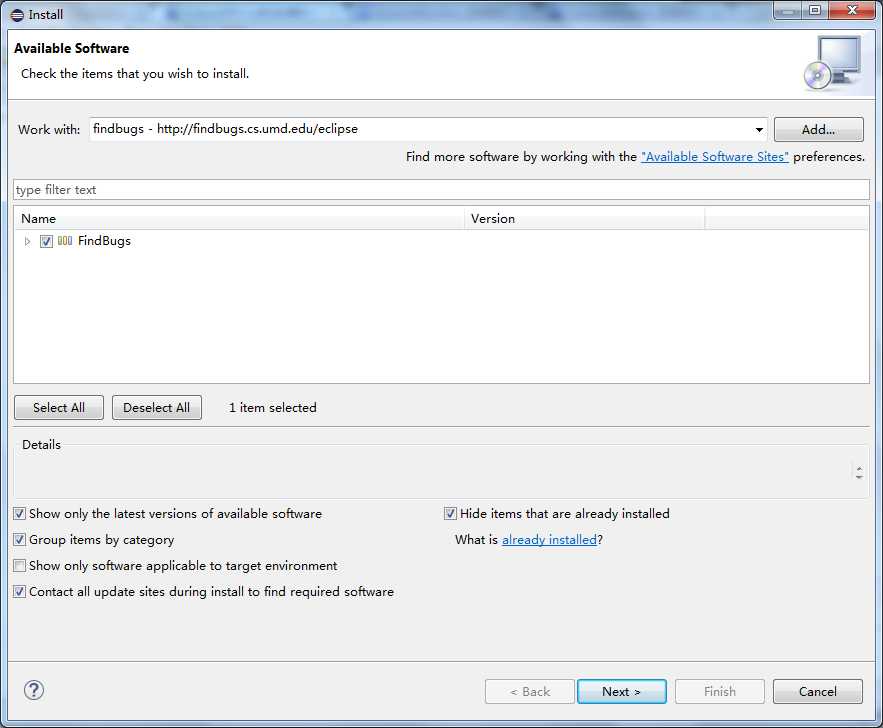883x728 pixels.
Task: Click the Name column header
Action: (x=239, y=218)
